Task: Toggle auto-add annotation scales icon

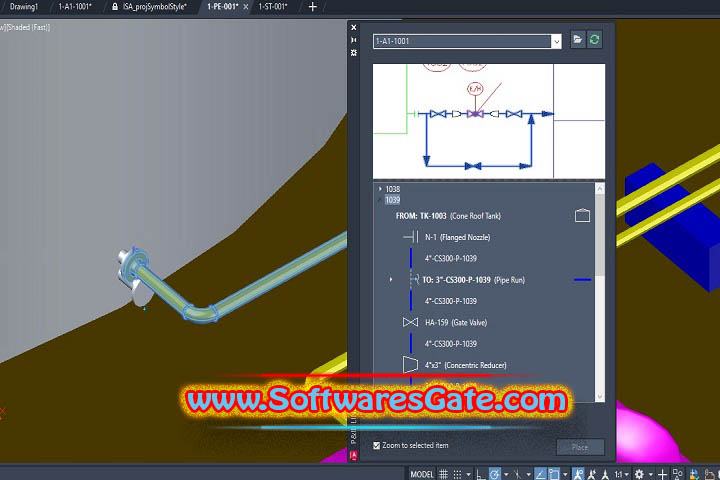Action: pos(592,474)
